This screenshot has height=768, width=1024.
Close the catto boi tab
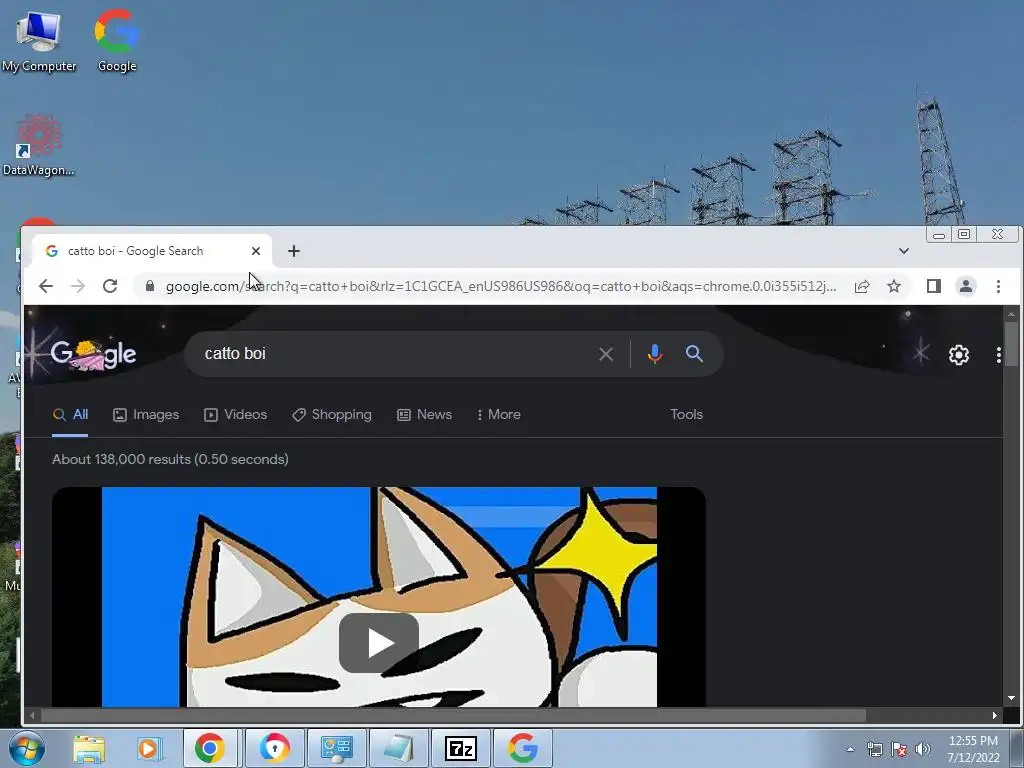coord(256,251)
